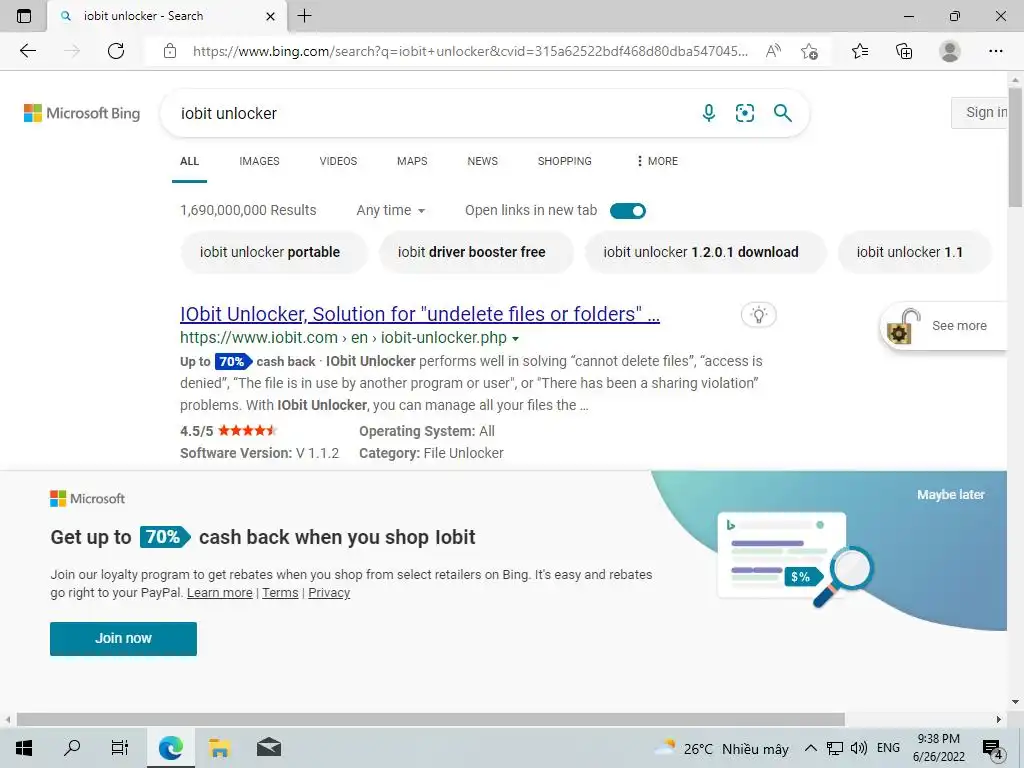Click the horizontal scrollbar thumb
Image resolution: width=1024 pixels, height=768 pixels.
tap(431, 720)
